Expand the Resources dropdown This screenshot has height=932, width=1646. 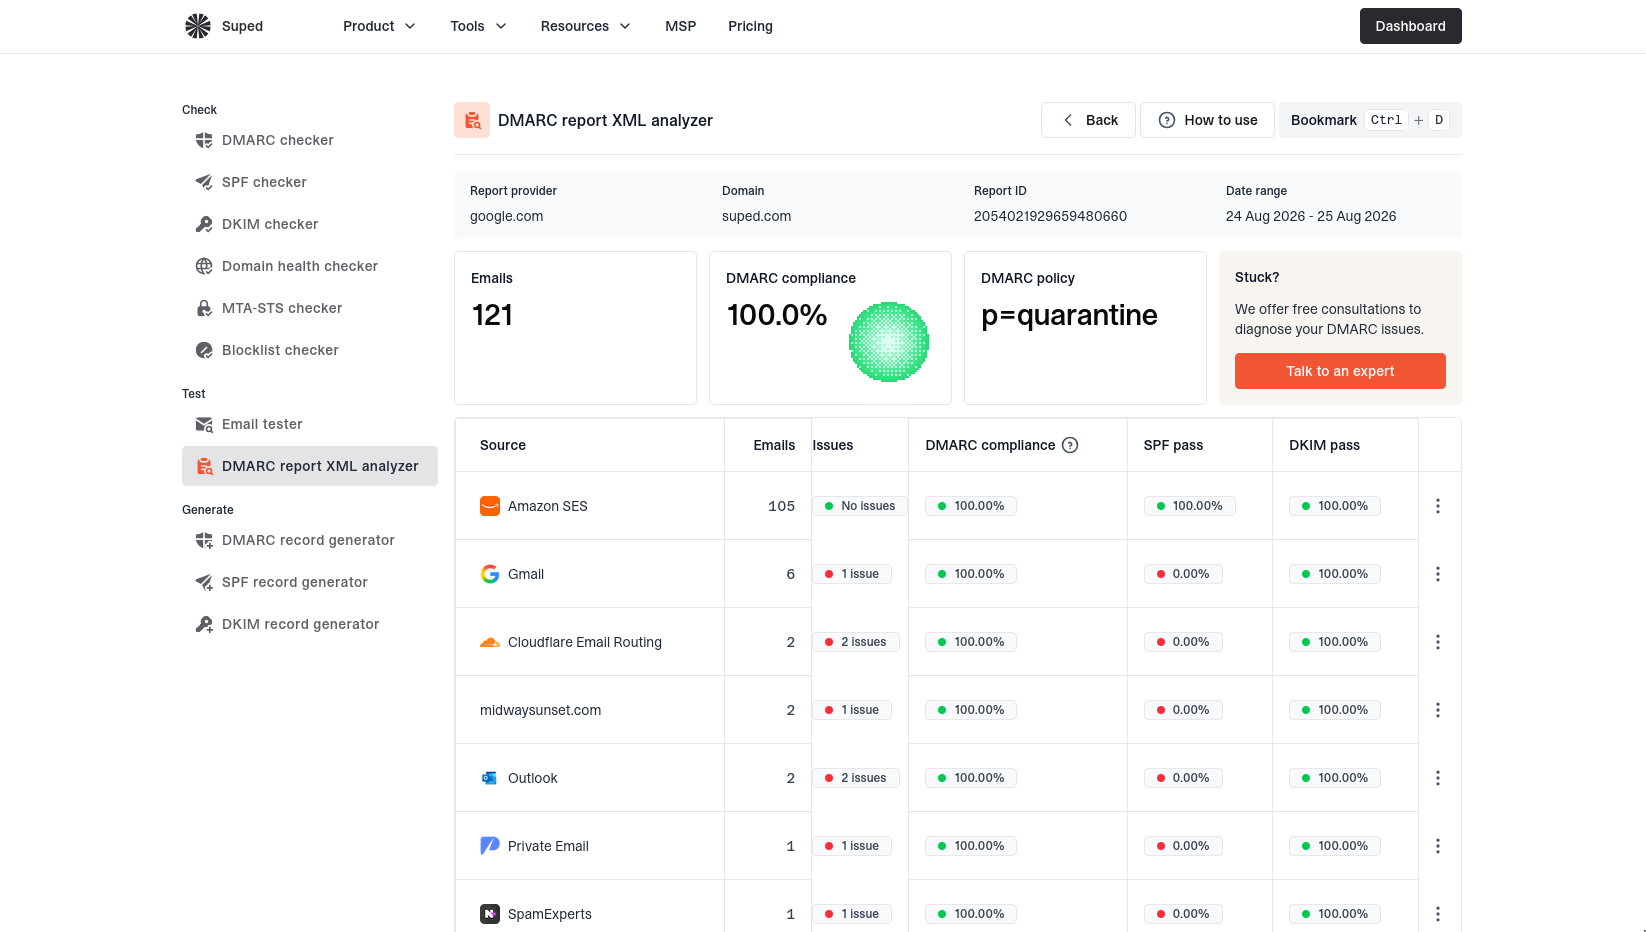[x=585, y=26]
